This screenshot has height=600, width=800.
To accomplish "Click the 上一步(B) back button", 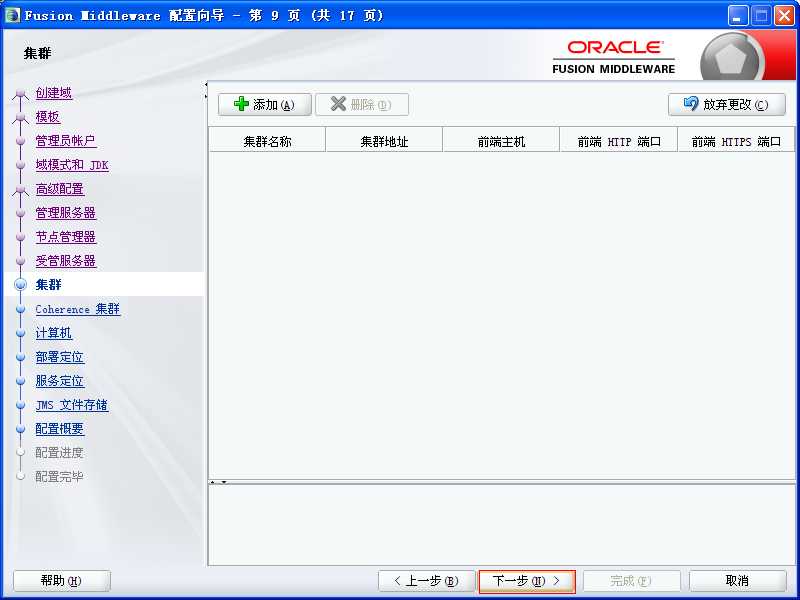I will 427,581.
